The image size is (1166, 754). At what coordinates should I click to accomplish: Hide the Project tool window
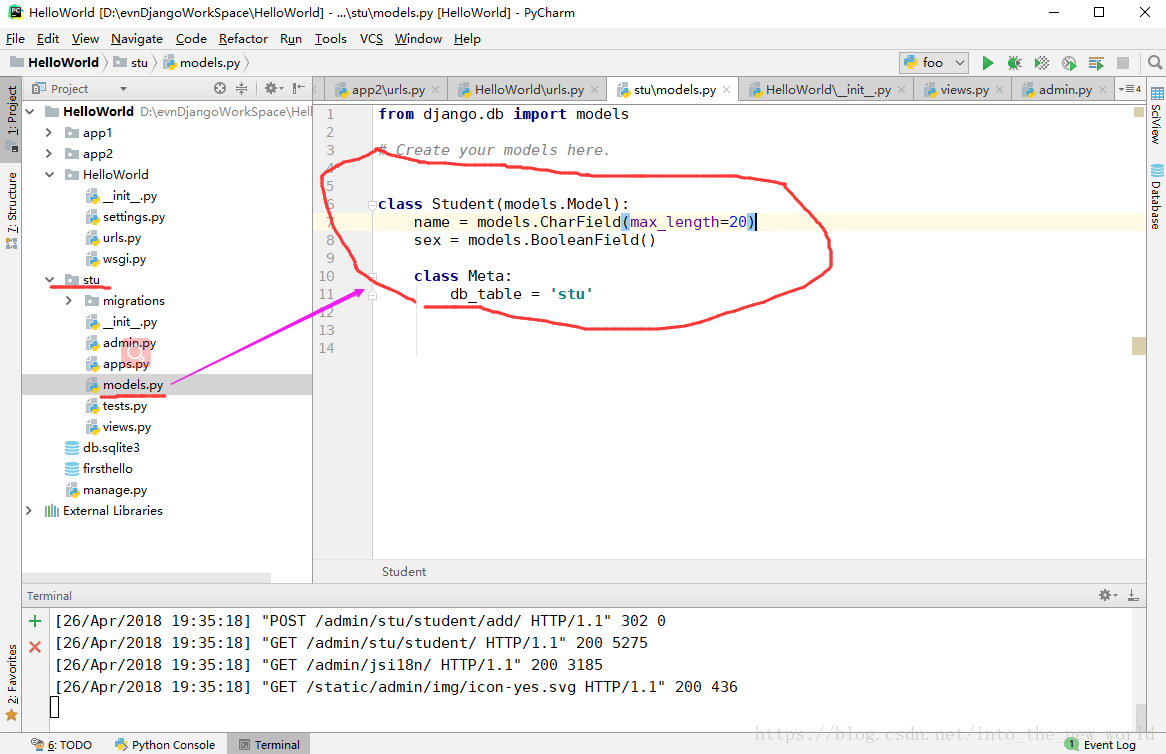click(x=299, y=88)
